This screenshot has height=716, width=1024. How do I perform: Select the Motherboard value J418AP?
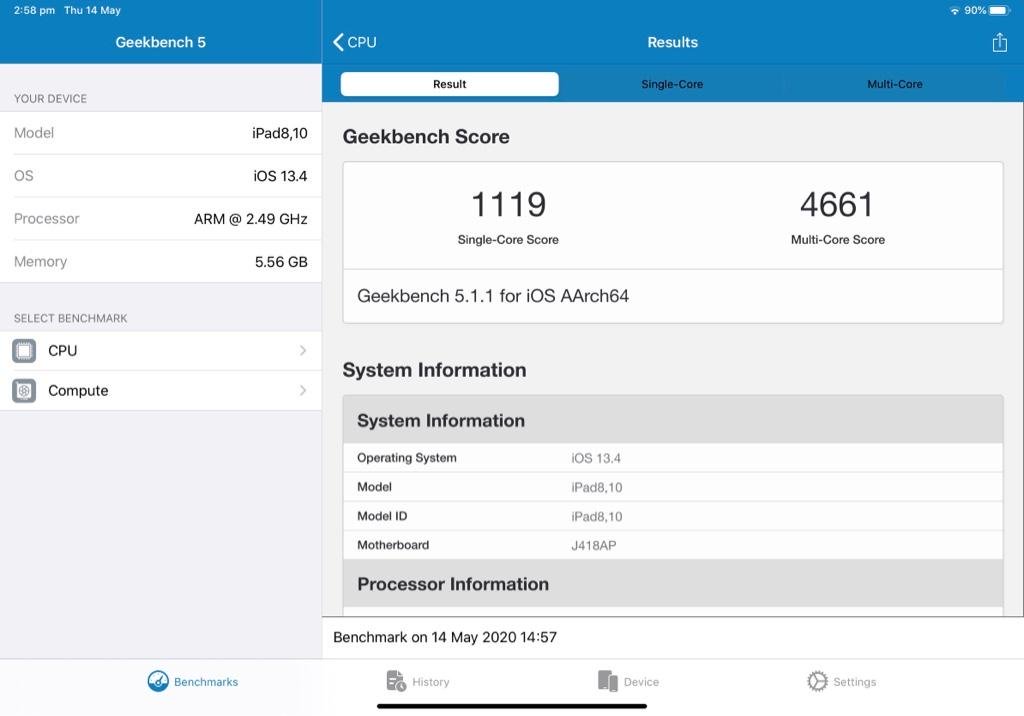pyautogui.click(x=594, y=545)
